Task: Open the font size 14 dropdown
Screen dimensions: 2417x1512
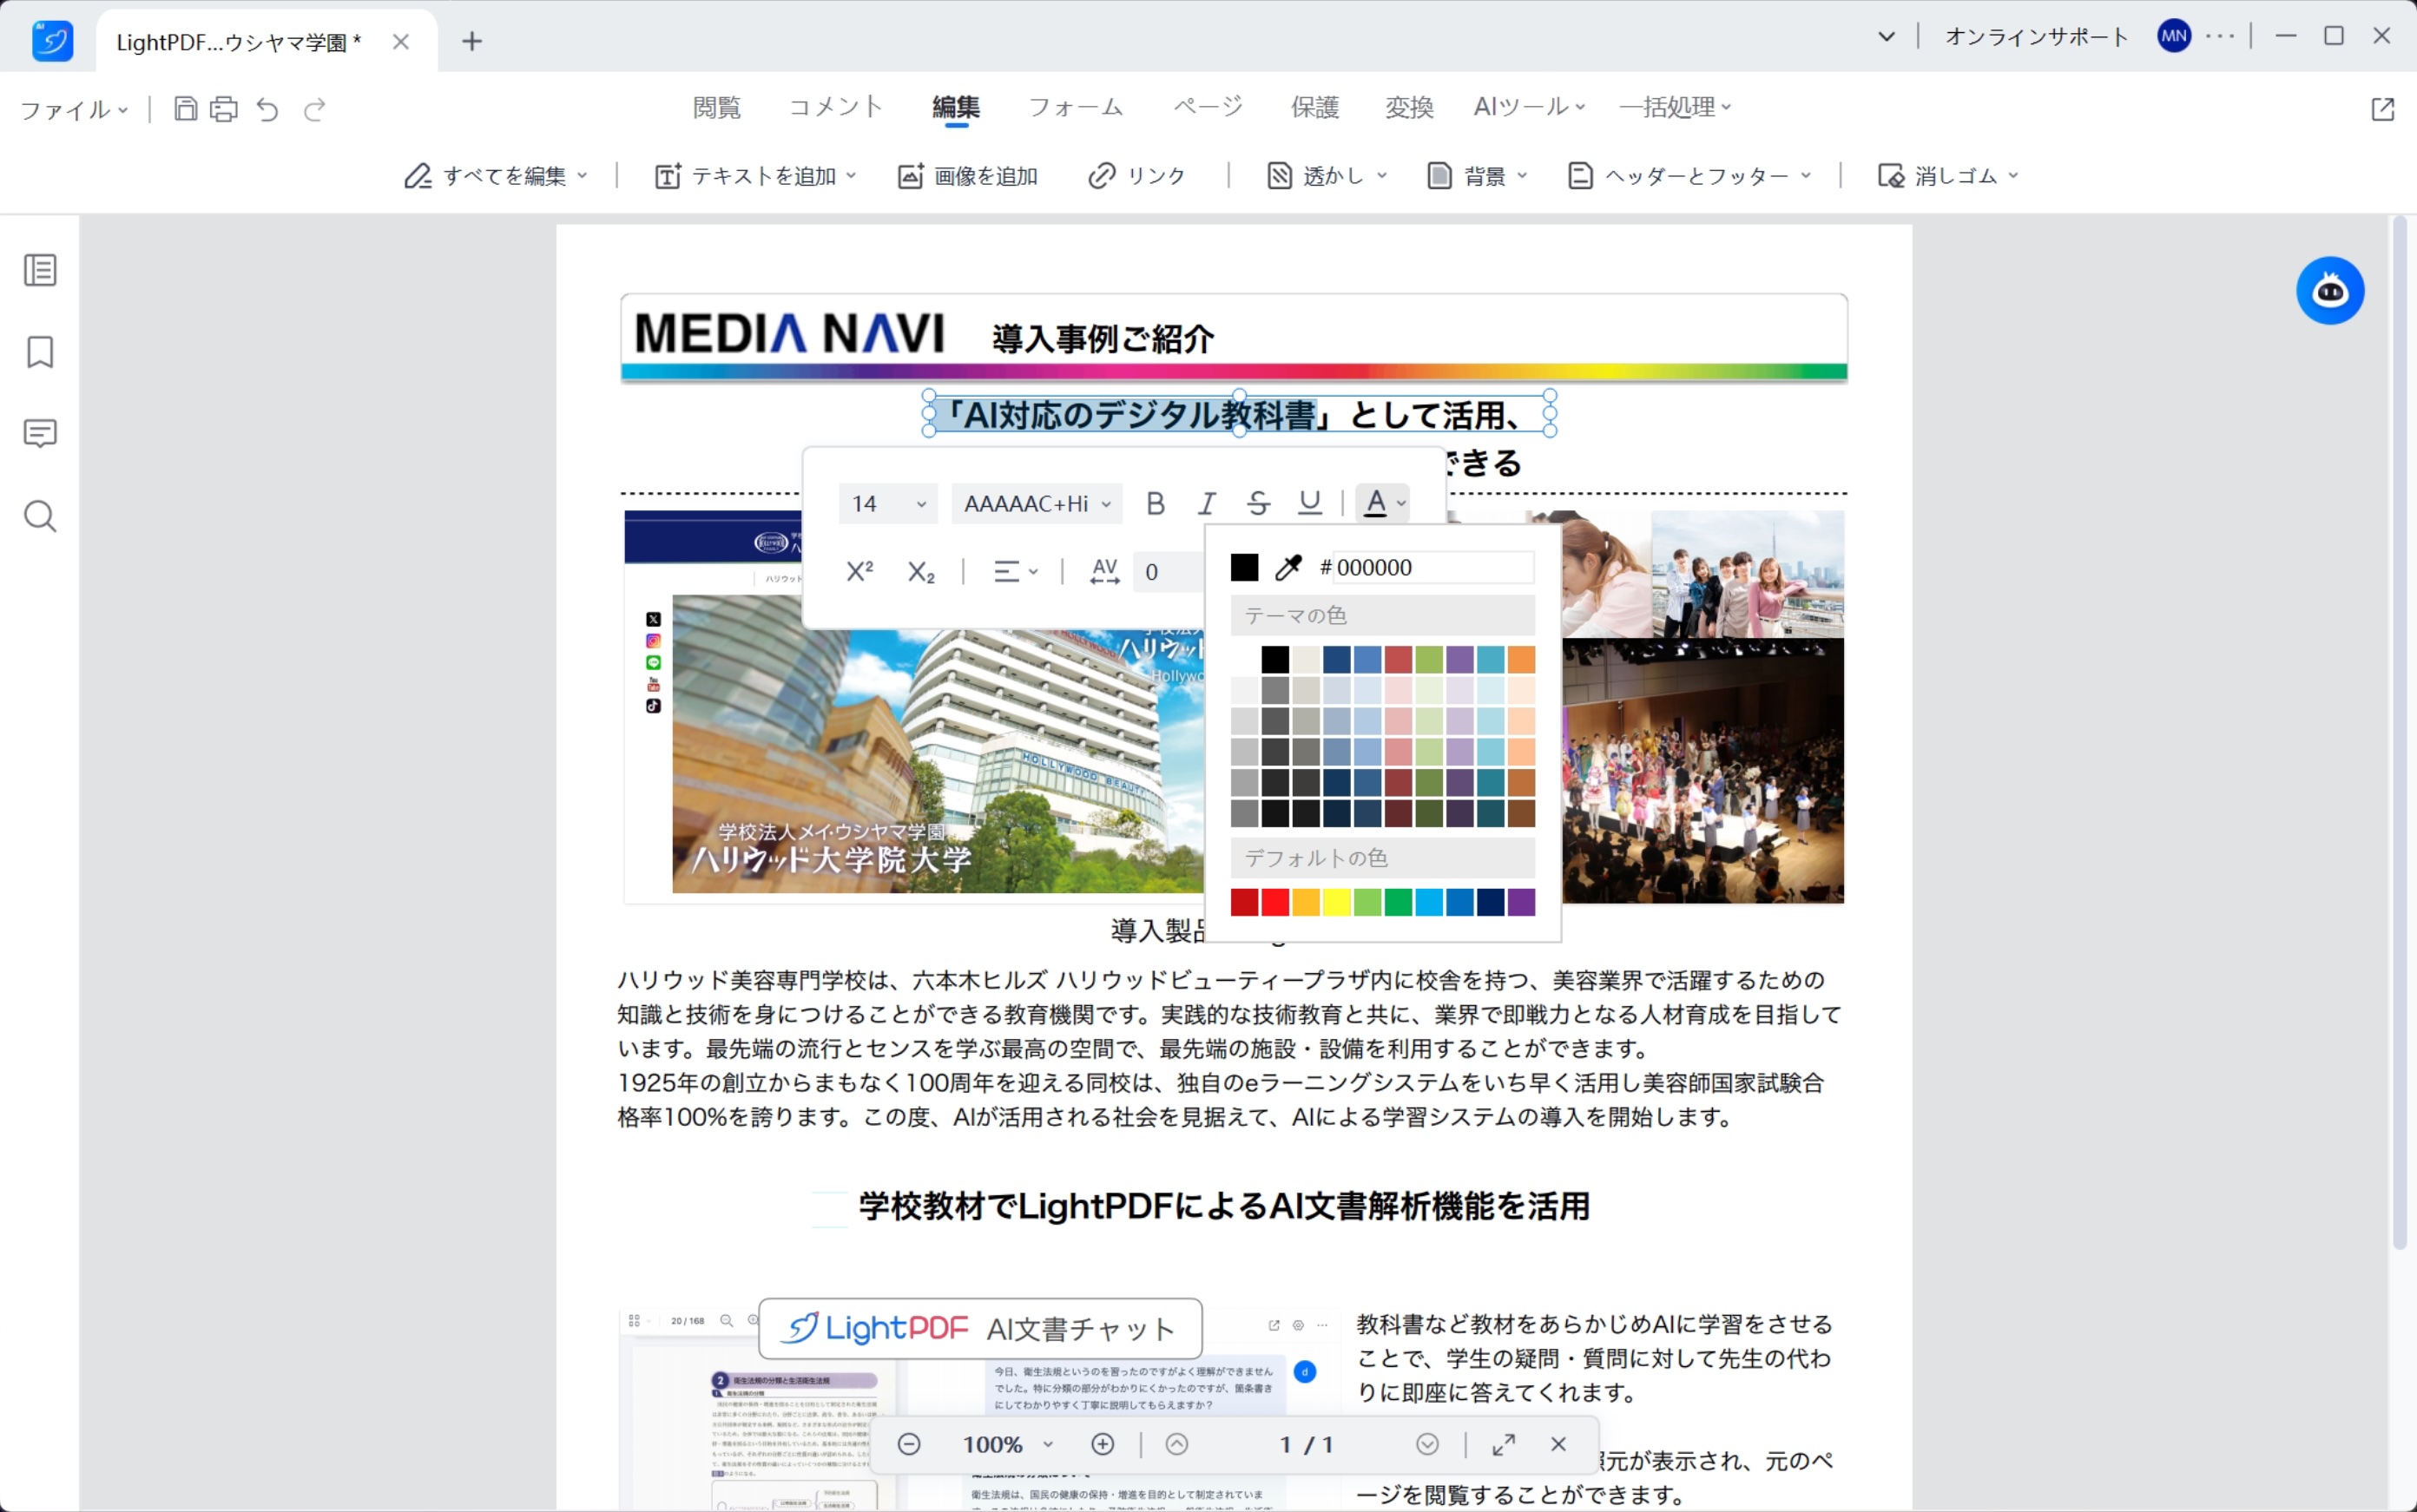Action: tap(888, 503)
